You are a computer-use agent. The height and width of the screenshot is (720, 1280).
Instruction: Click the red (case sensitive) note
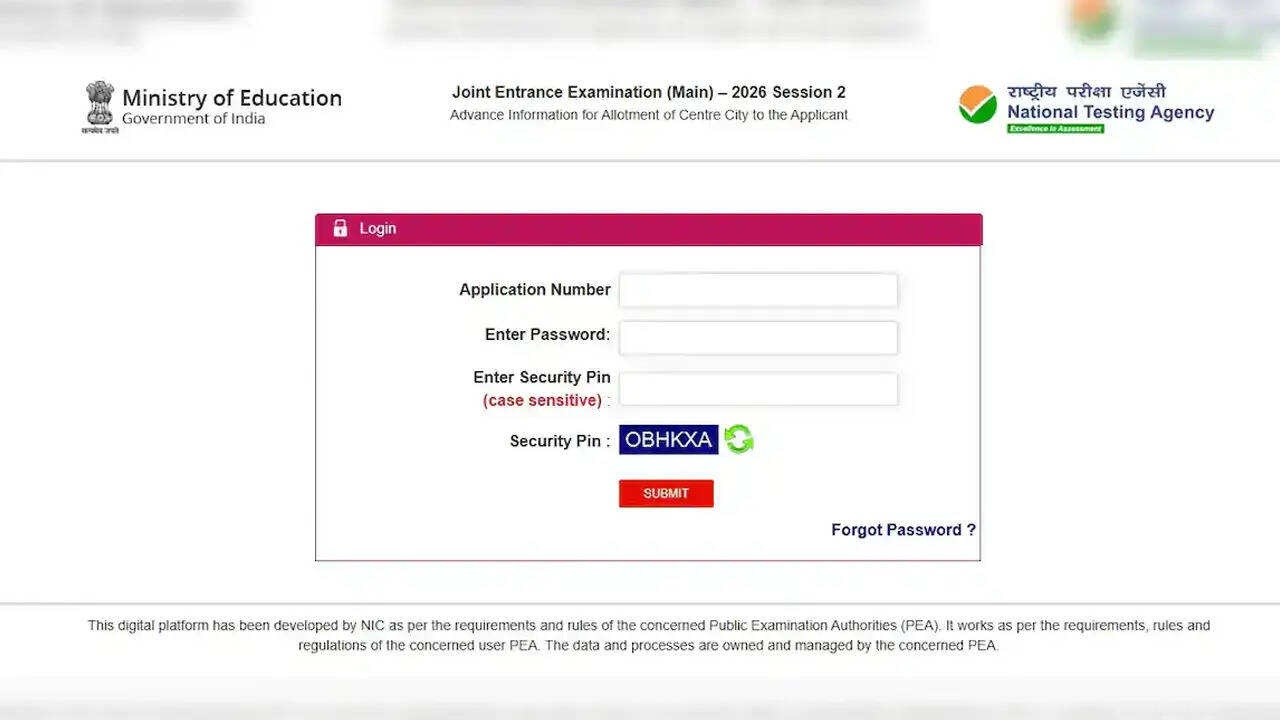tap(542, 400)
